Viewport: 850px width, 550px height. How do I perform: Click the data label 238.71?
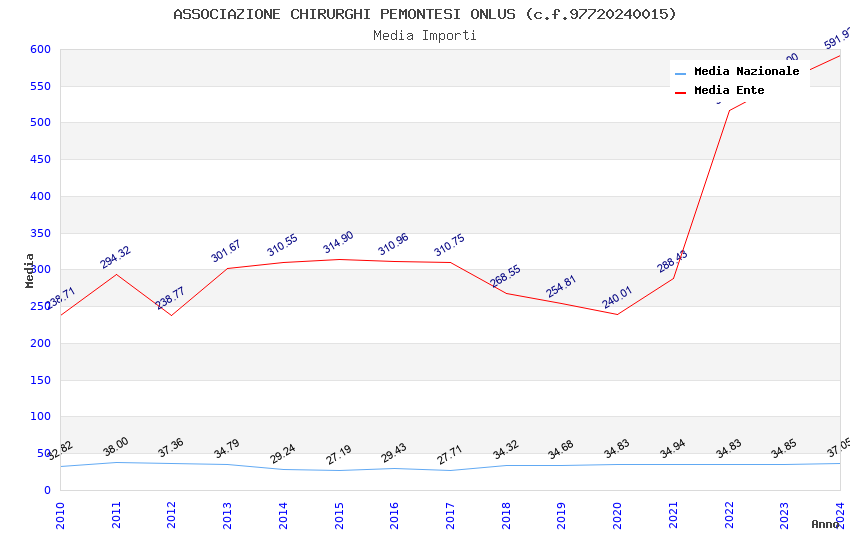point(61,298)
